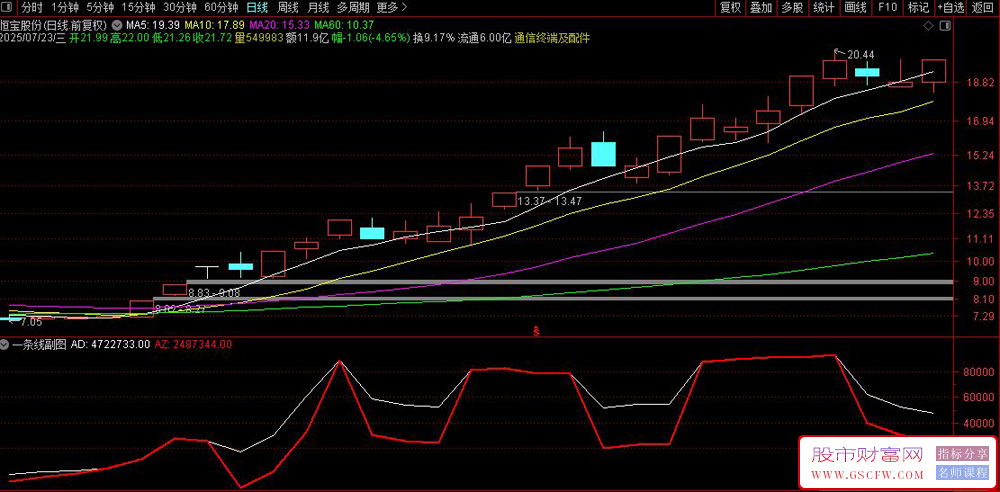Click the 换9.17% turnover value

click(434, 38)
